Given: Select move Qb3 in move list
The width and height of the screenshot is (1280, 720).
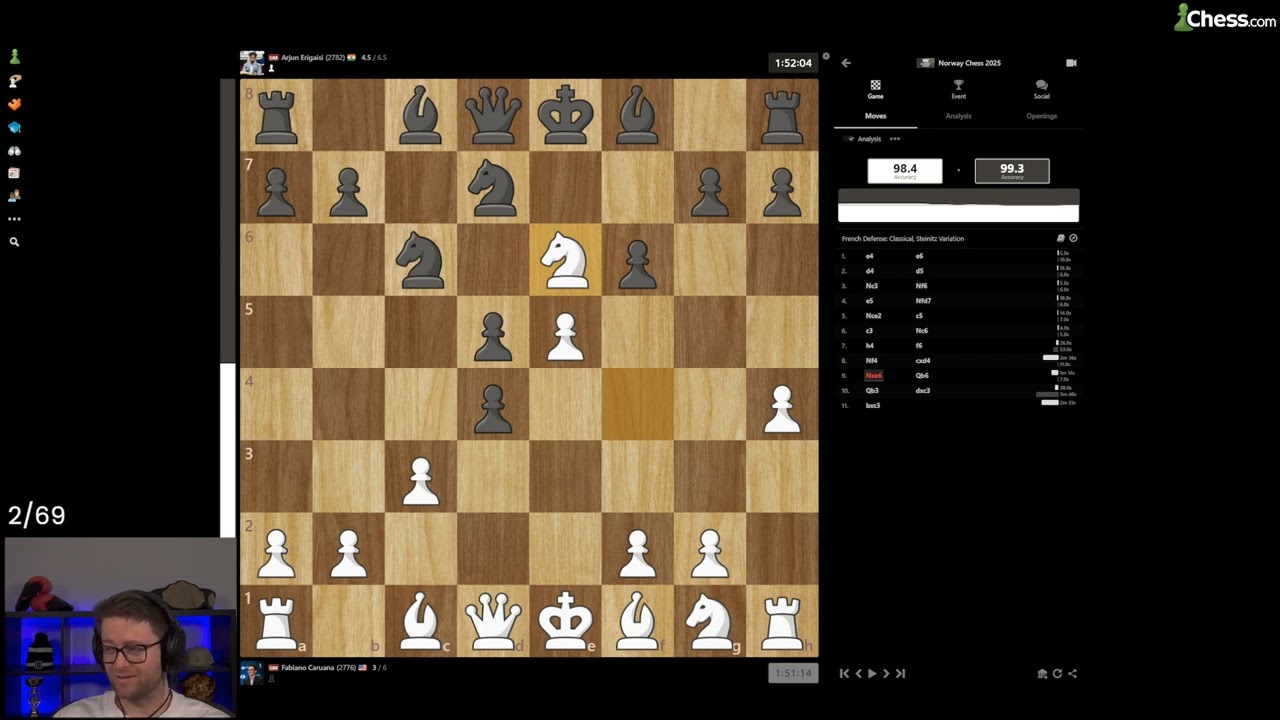Looking at the screenshot, I should [872, 391].
